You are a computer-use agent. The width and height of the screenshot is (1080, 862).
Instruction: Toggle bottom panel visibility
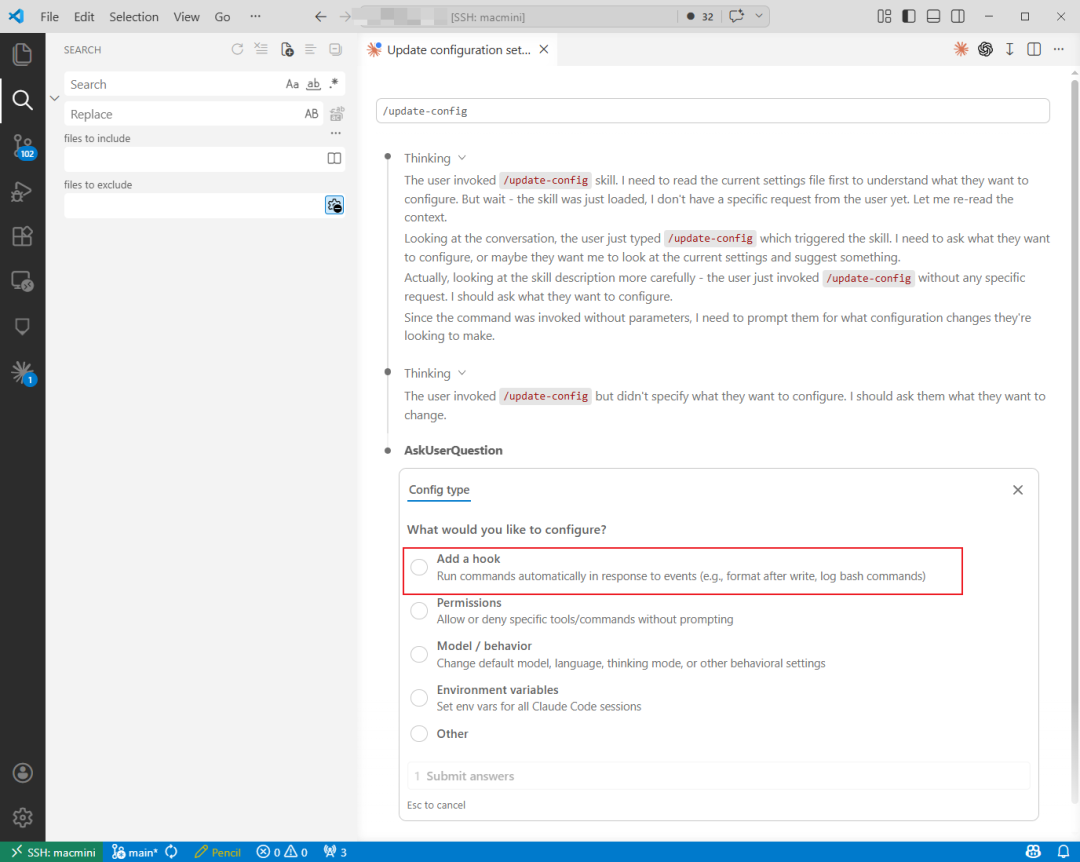pyautogui.click(x=933, y=17)
